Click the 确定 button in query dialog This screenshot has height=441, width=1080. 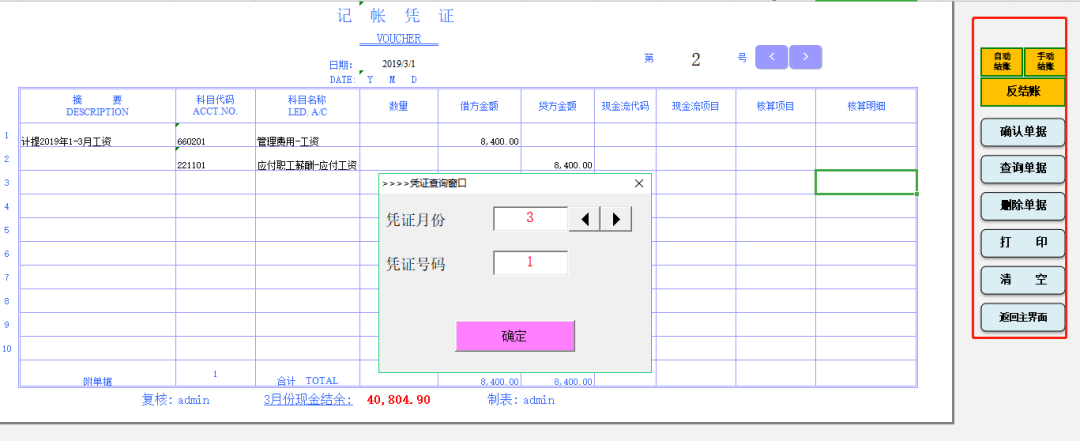515,336
